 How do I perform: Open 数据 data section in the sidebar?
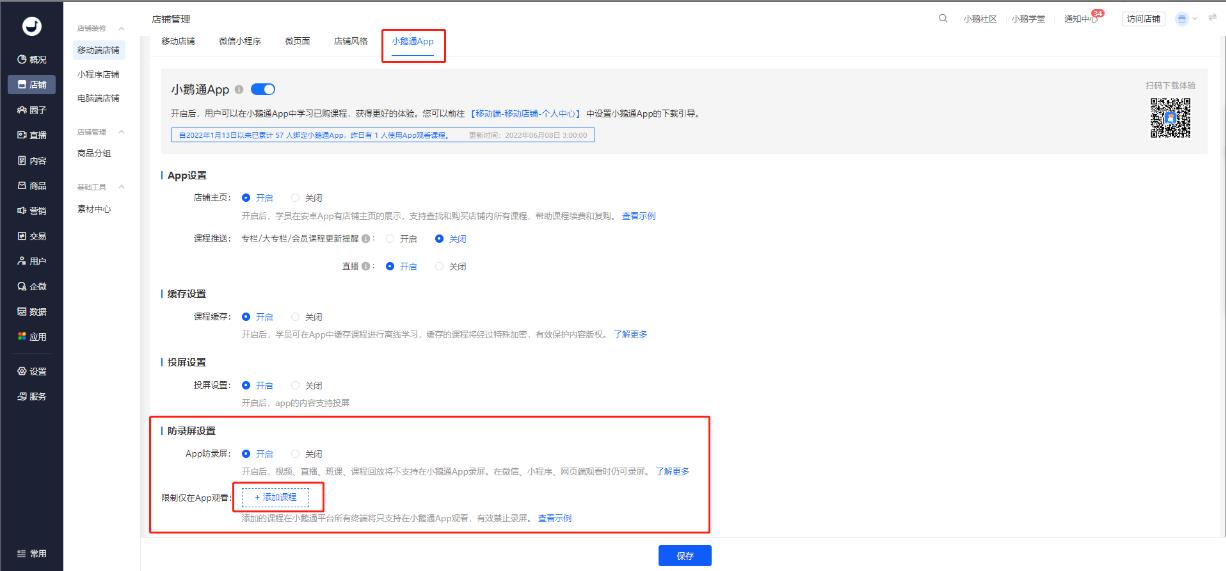(31, 311)
